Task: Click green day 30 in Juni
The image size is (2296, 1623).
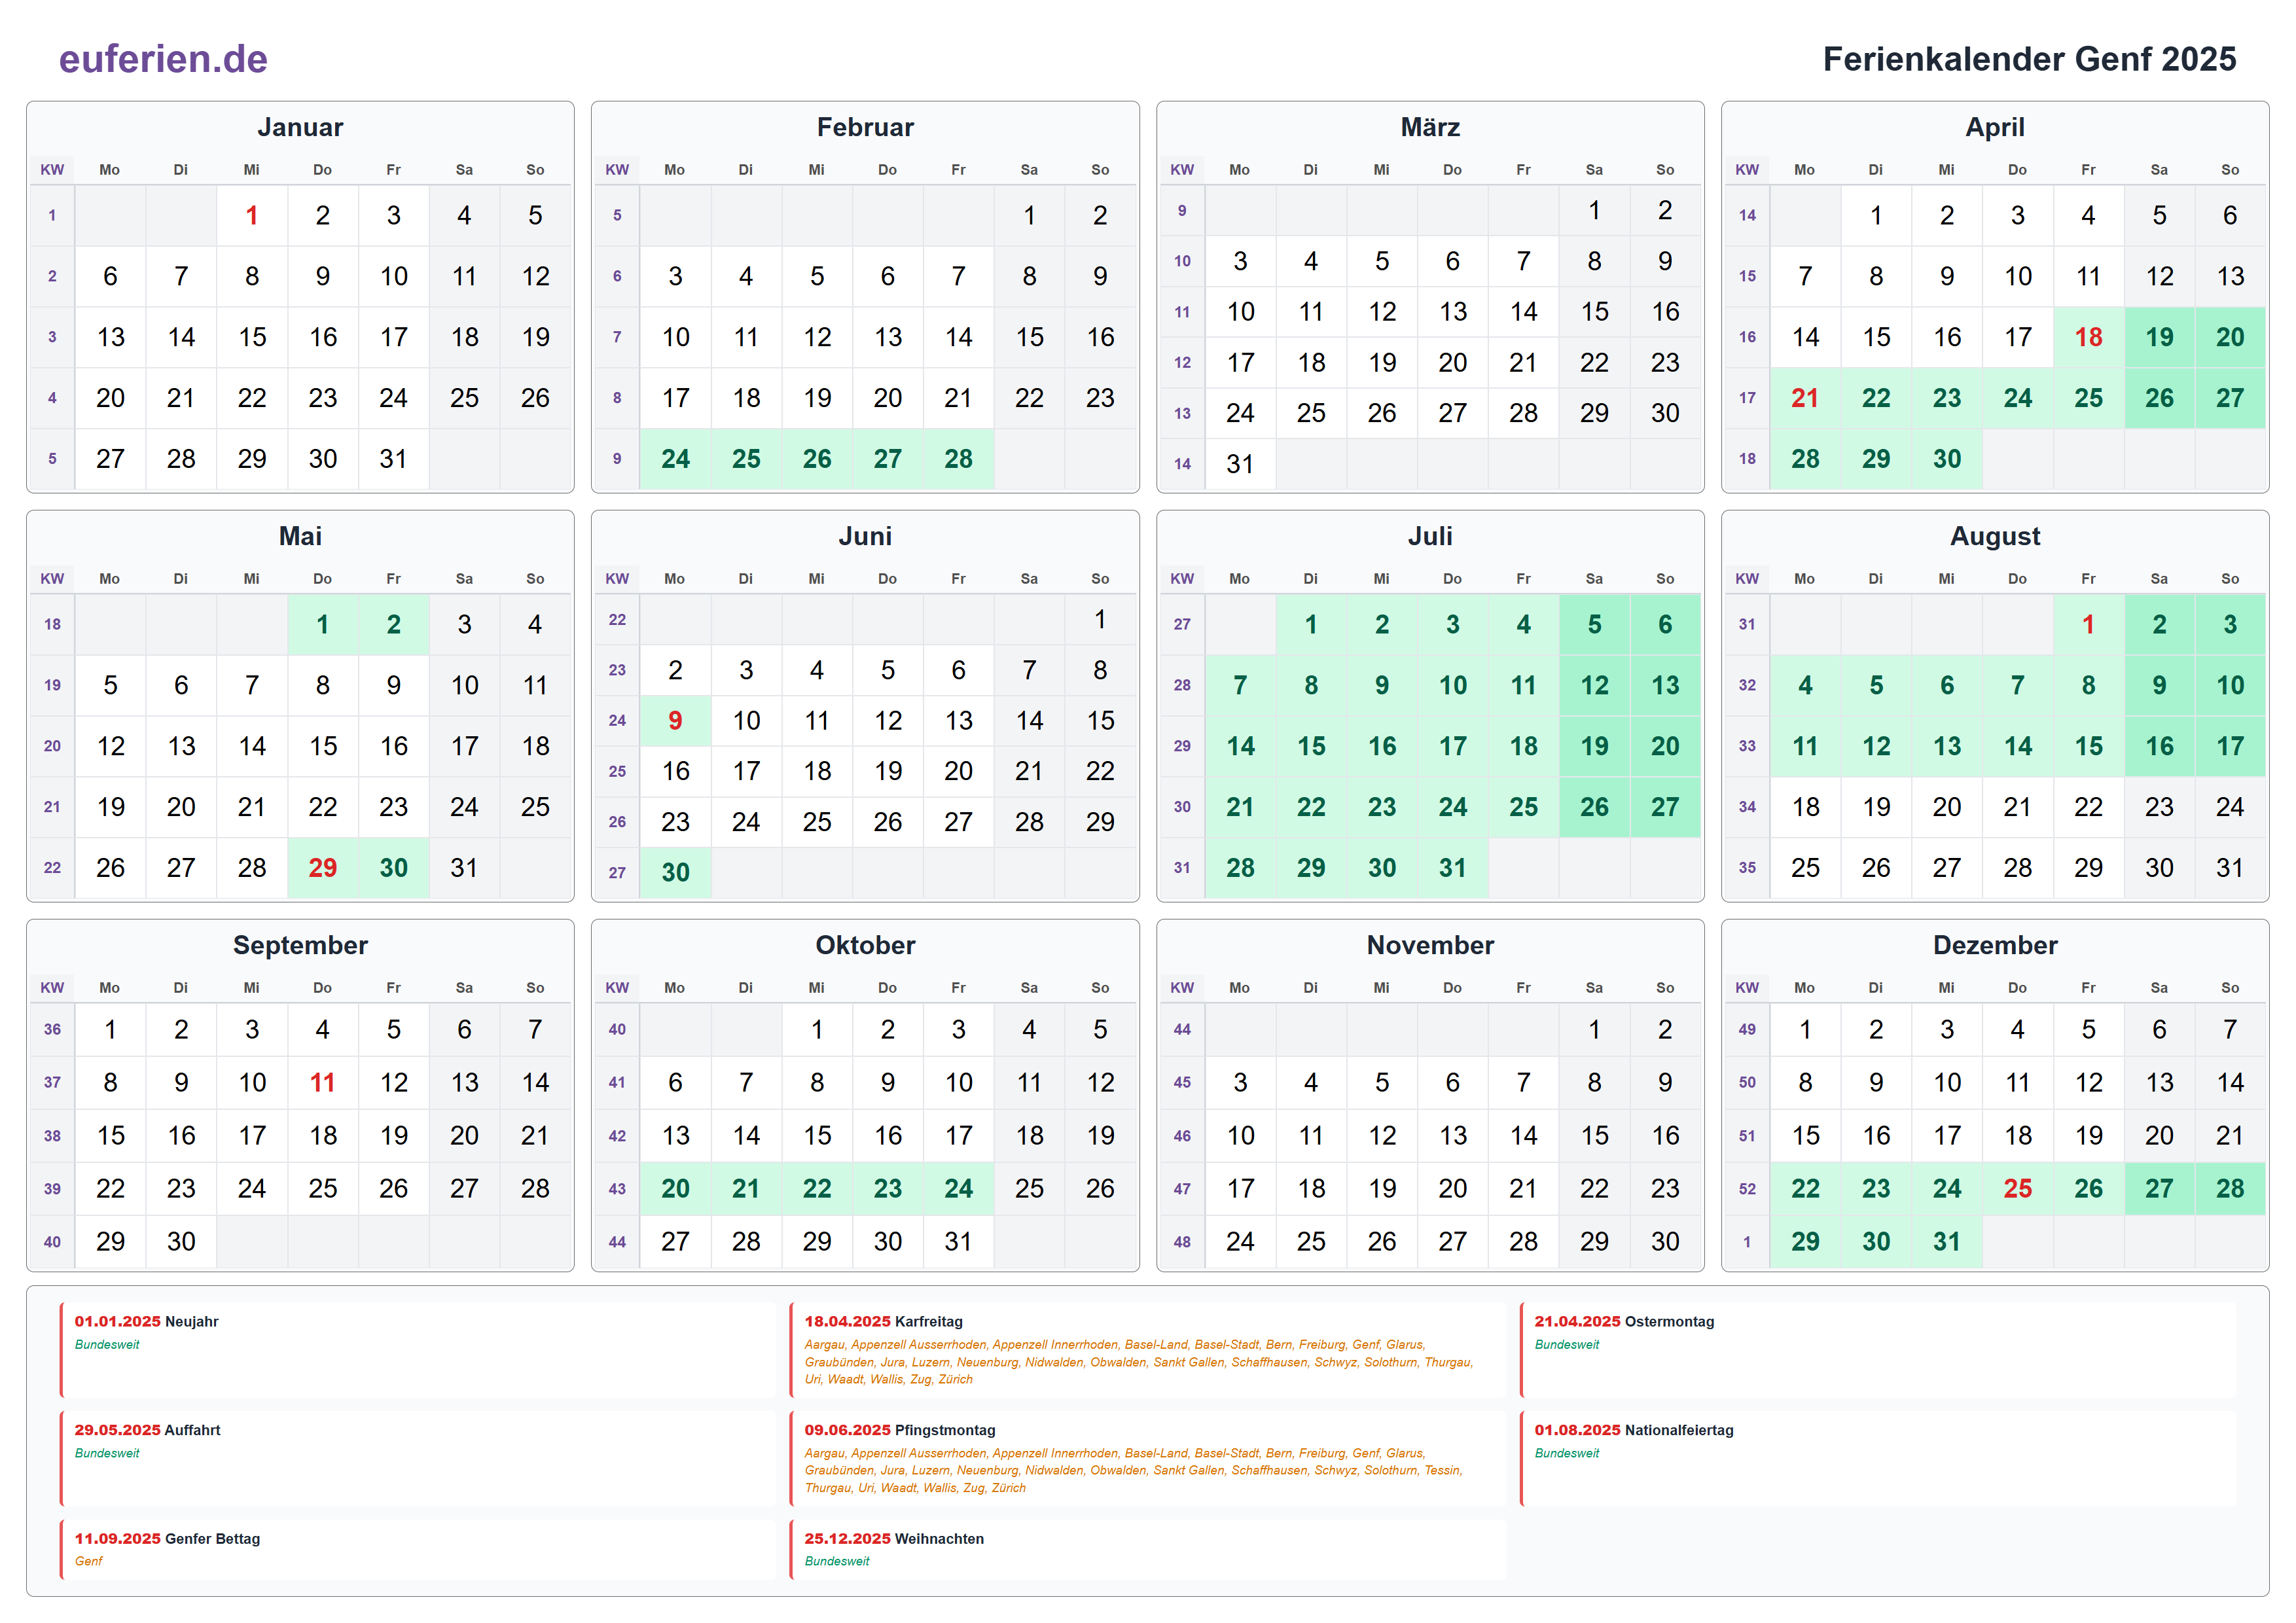Action: 675,873
